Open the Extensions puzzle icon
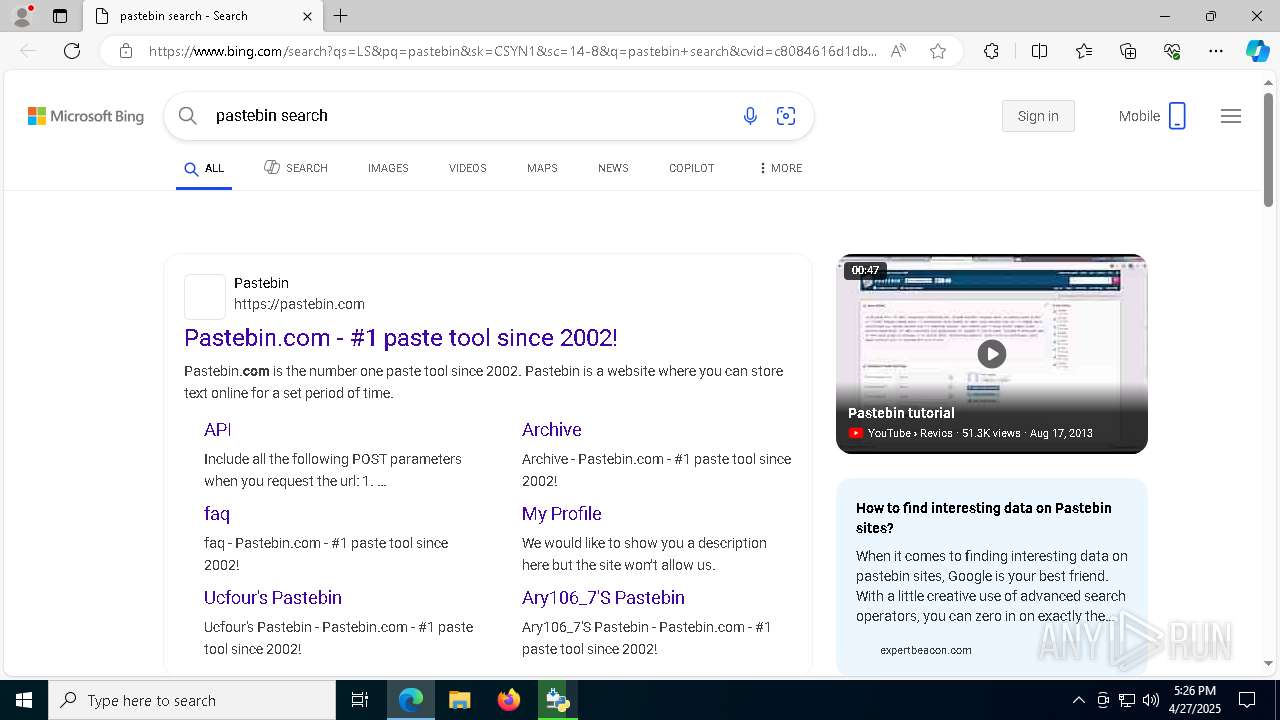This screenshot has height=720, width=1280. coord(991,51)
